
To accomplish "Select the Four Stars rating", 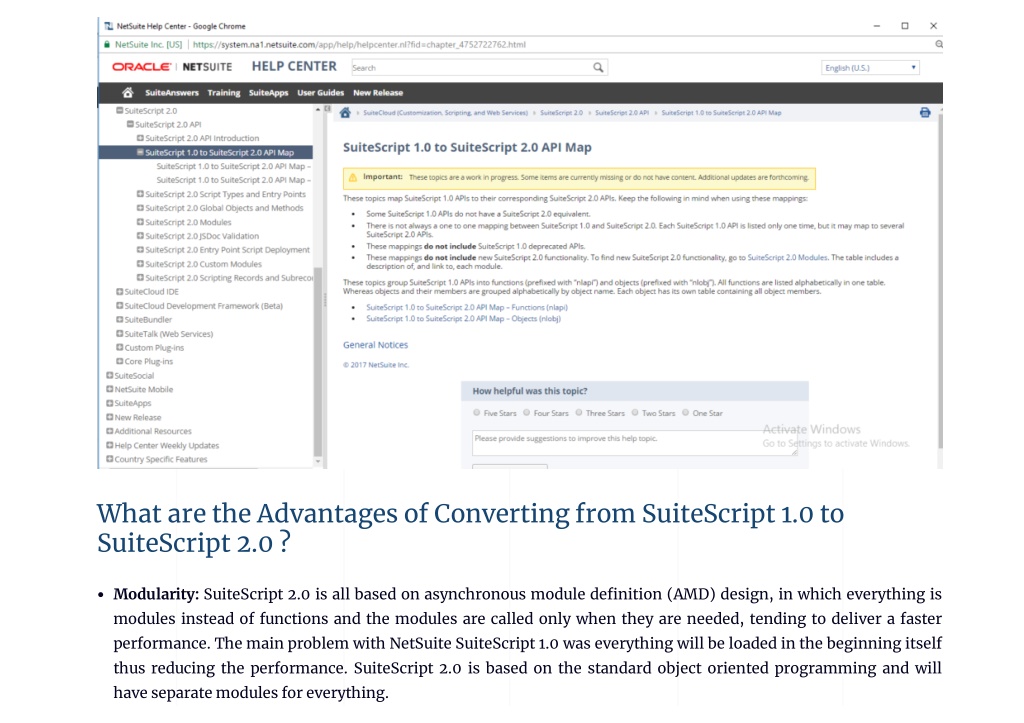I will [x=526, y=413].
